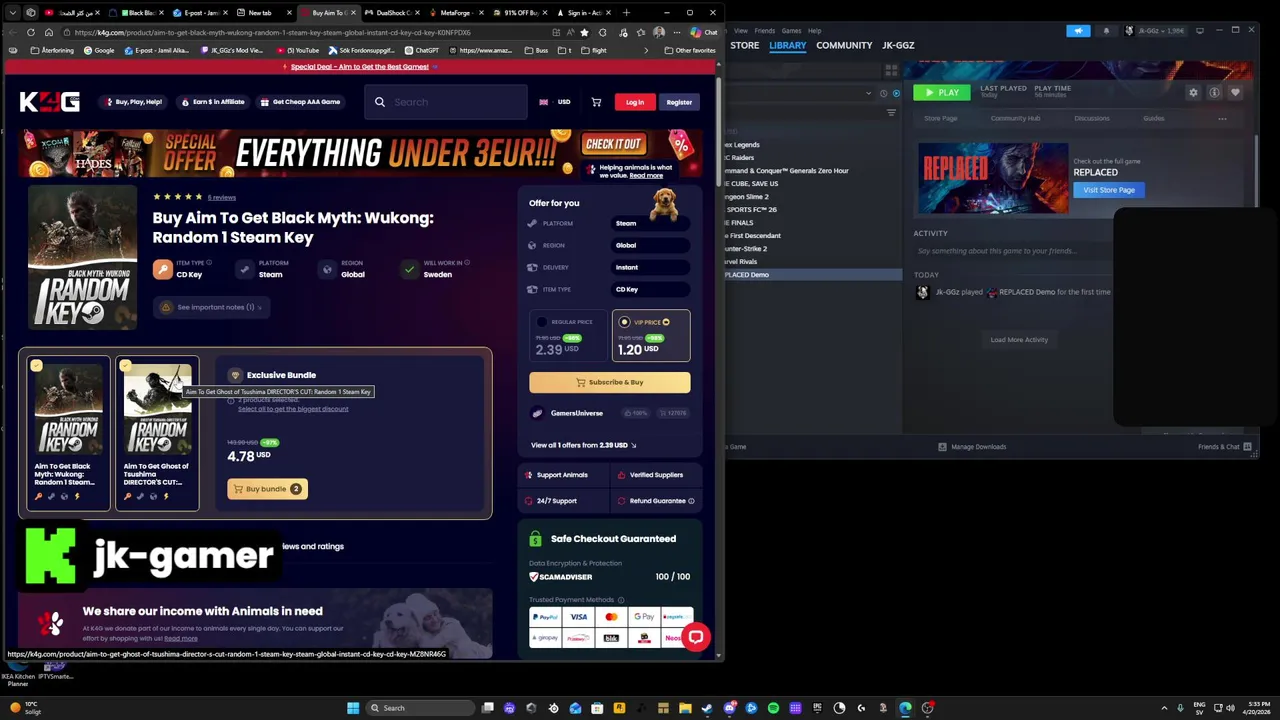
Task: Open the Steam library collection dropdown
Action: coord(868,93)
